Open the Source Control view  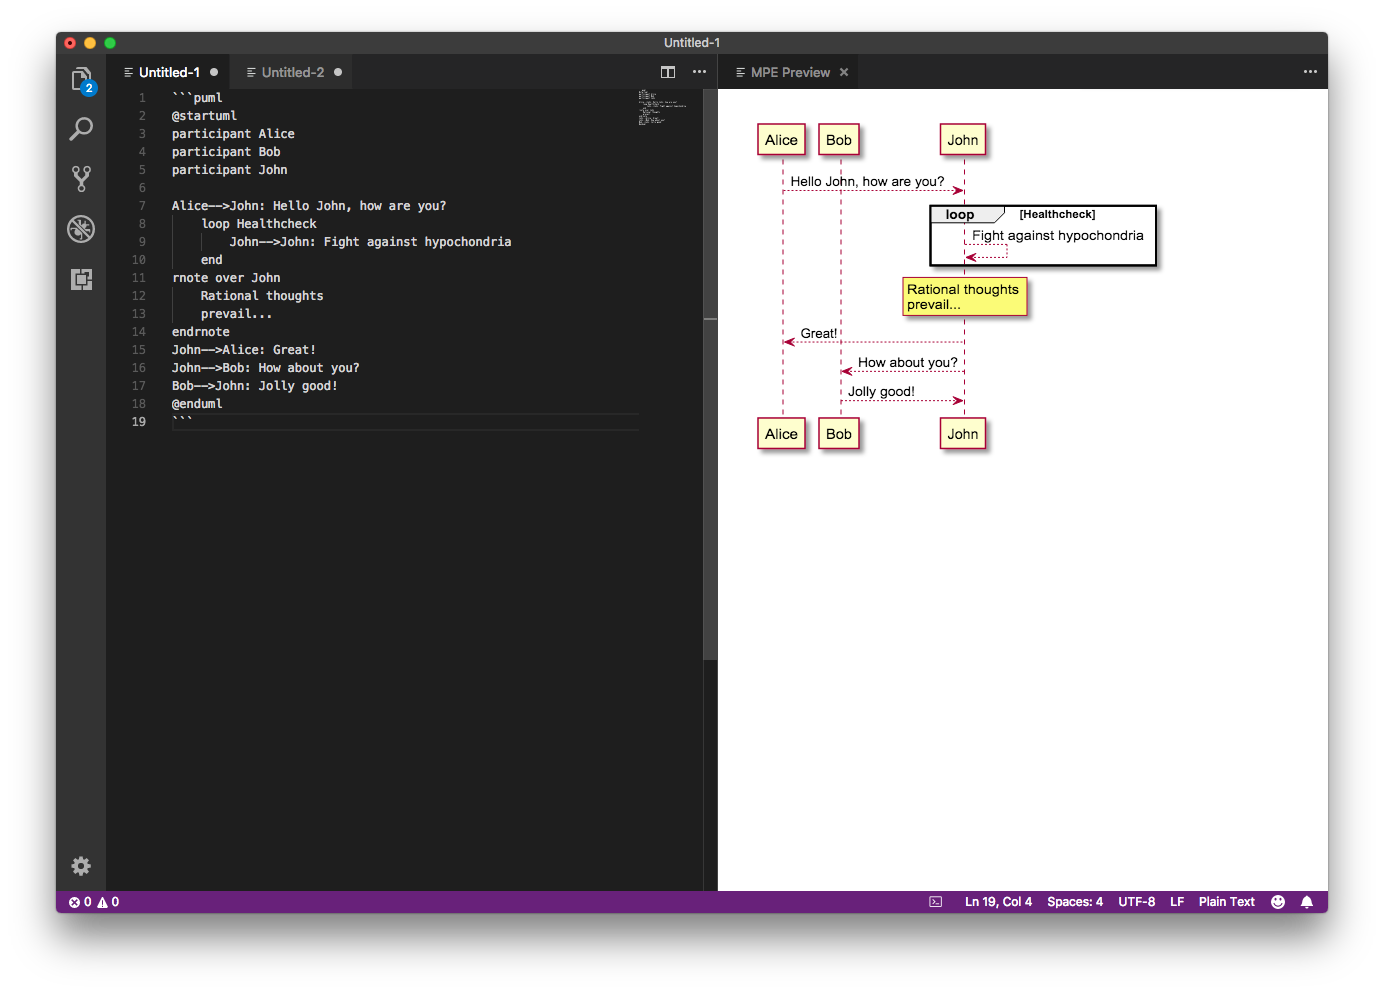coord(81,179)
